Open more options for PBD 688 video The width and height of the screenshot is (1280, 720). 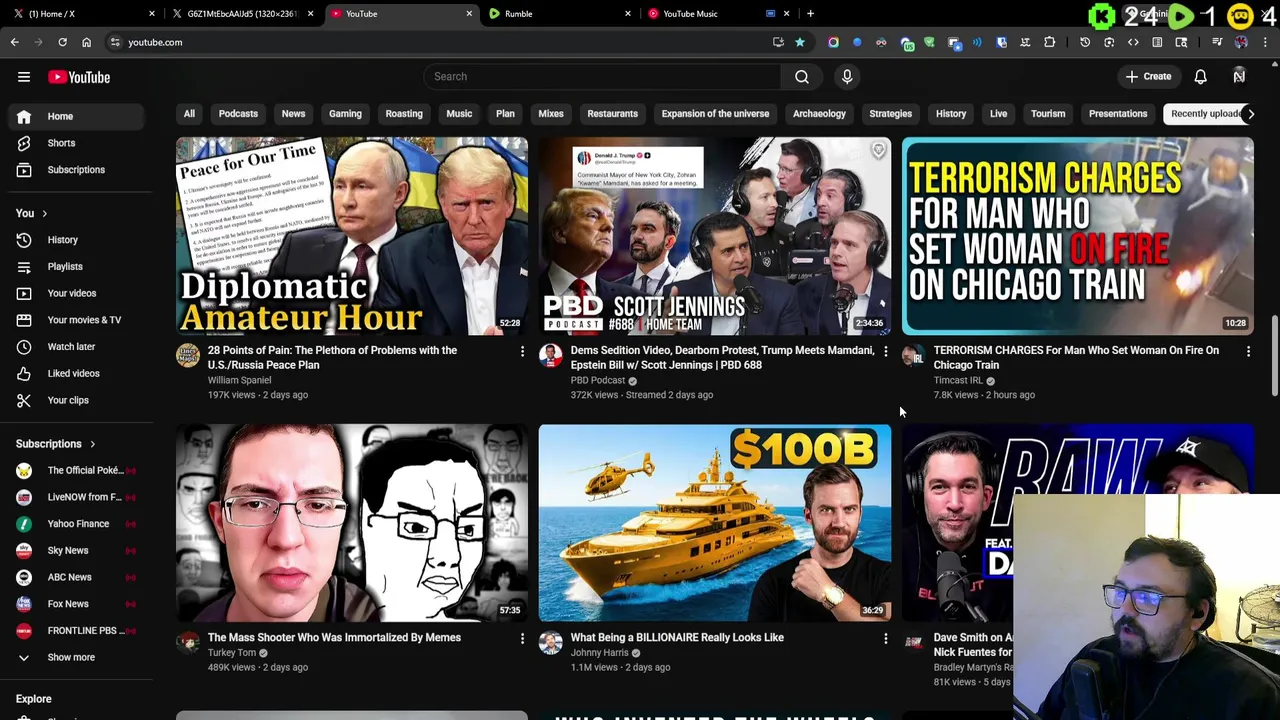click(x=885, y=351)
